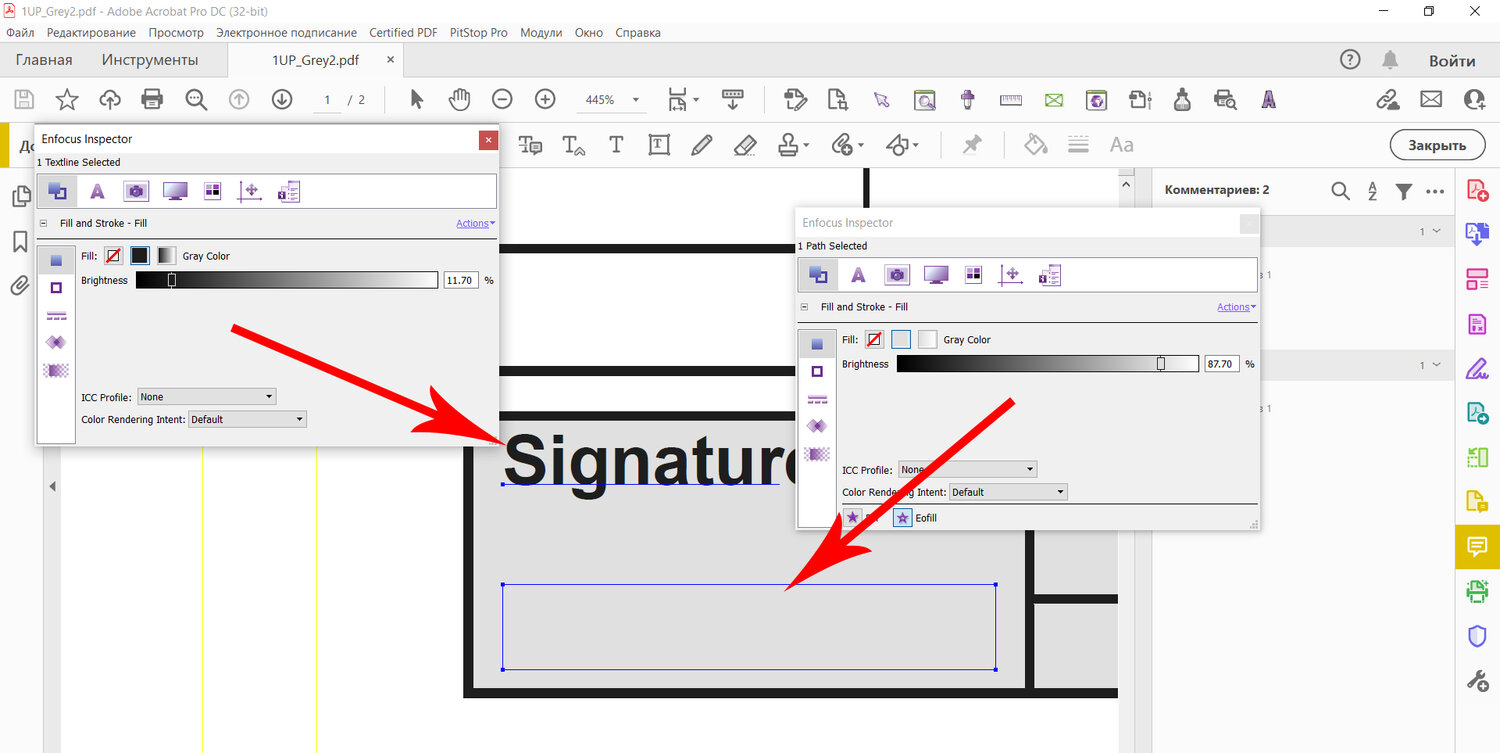
Task: Sort comments using the A-Z icon
Action: 1372,191
